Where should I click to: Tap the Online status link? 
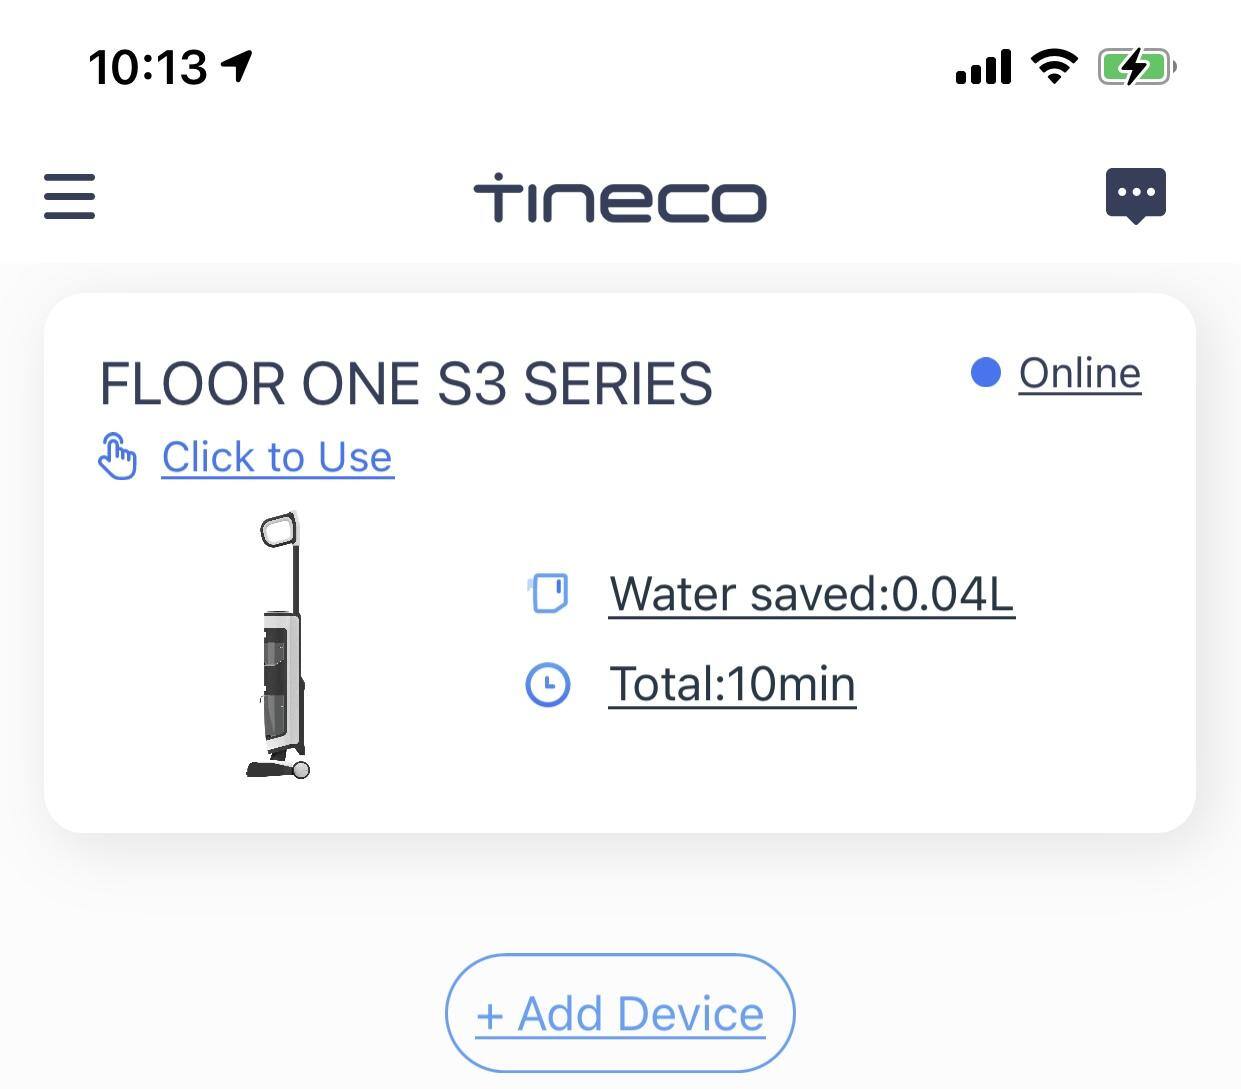pos(1079,373)
